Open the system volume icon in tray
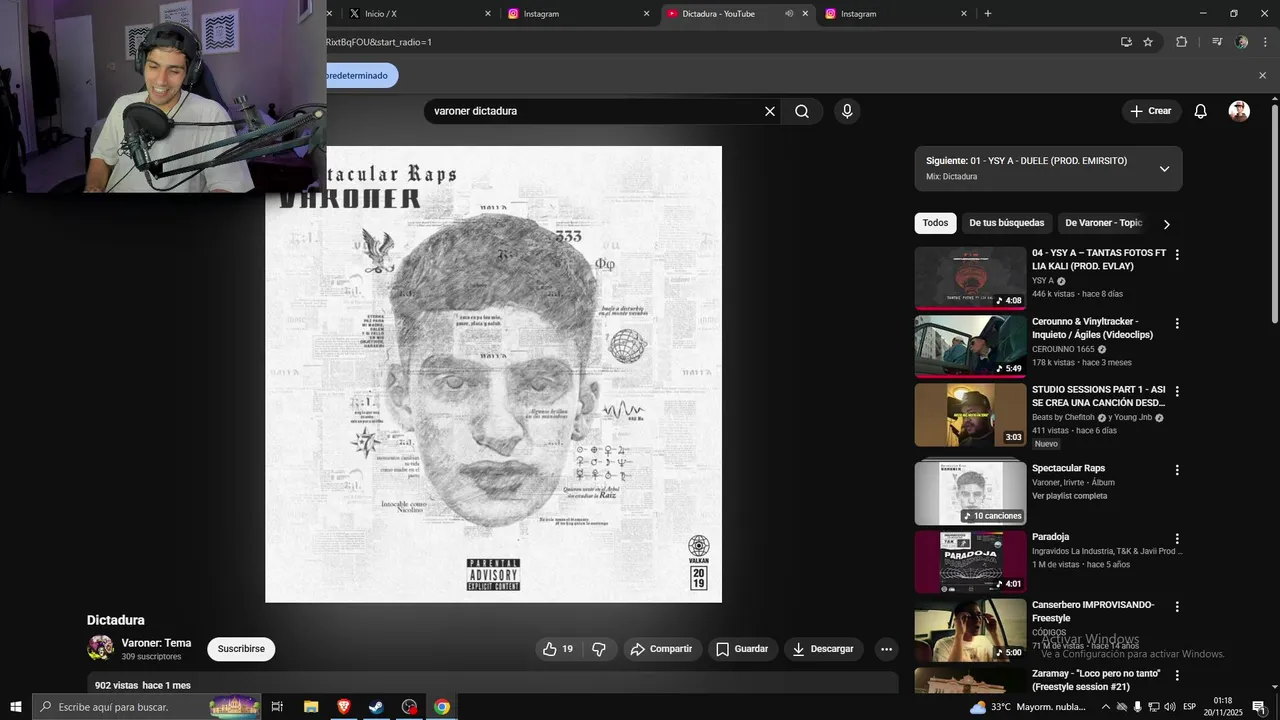1280x720 pixels. tap(1170, 707)
